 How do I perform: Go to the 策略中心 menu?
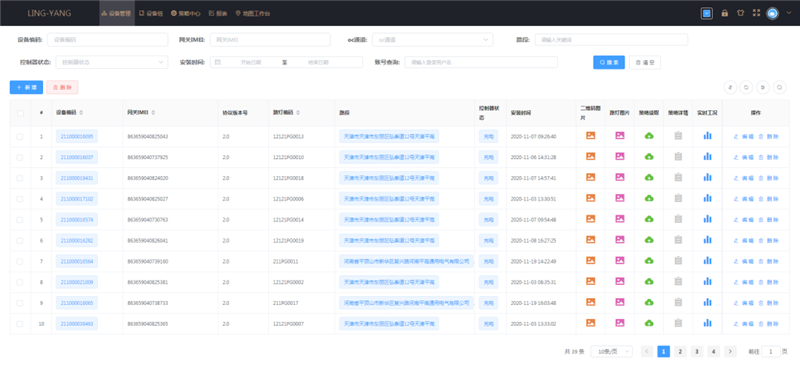point(186,13)
